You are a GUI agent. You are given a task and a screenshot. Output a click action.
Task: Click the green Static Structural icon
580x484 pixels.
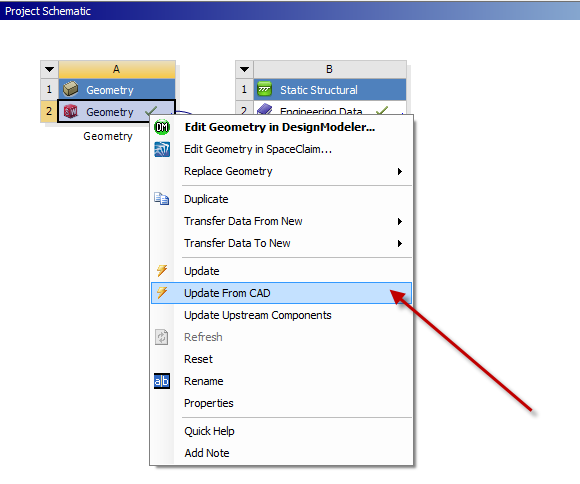[264, 89]
